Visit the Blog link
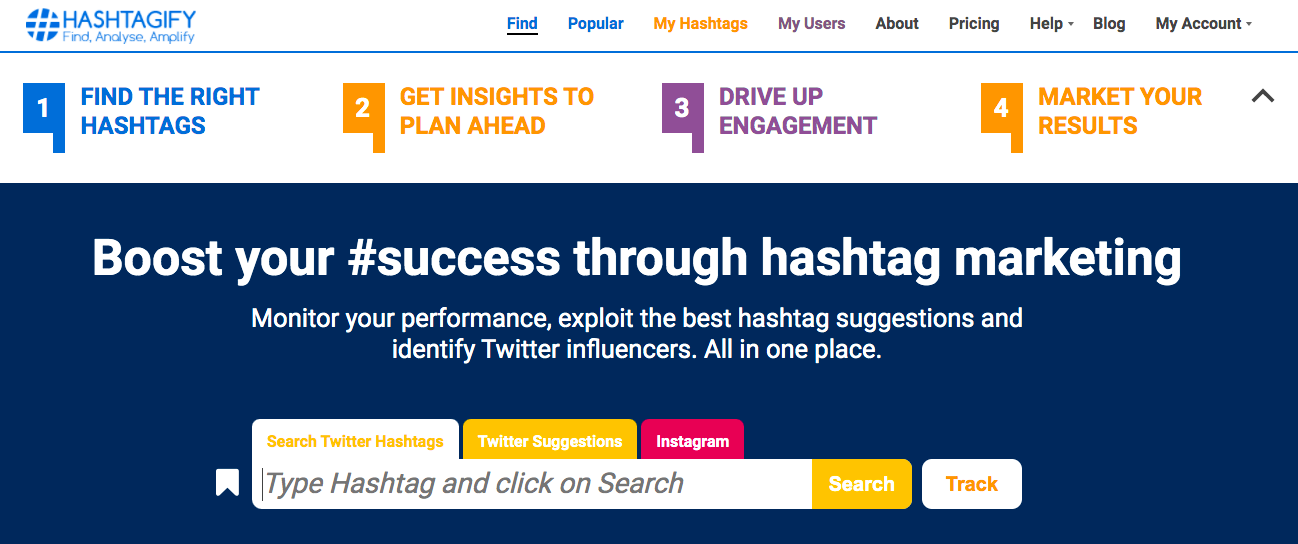Screen dimensions: 1298x544 [x=1109, y=24]
